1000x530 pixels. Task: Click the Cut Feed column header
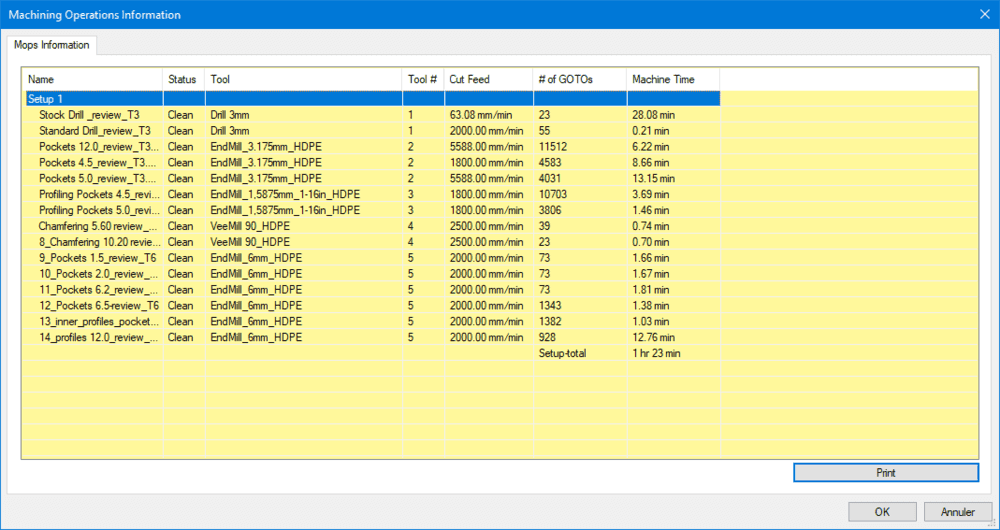489,80
